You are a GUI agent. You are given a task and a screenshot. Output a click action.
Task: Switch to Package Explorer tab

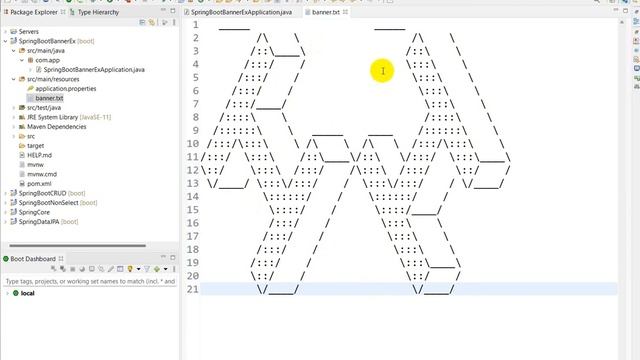tap(34, 12)
